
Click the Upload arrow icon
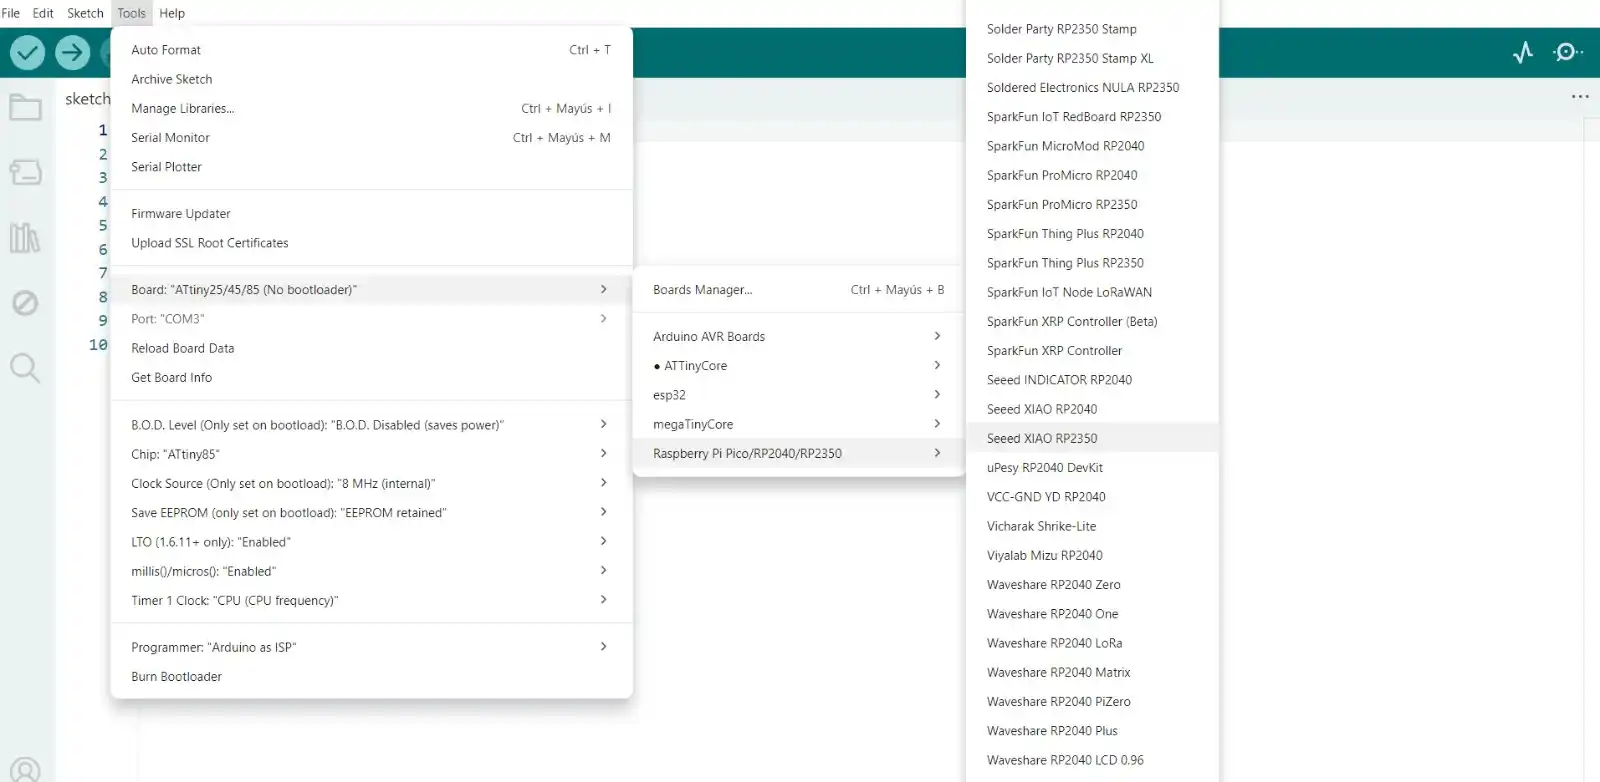(72, 52)
